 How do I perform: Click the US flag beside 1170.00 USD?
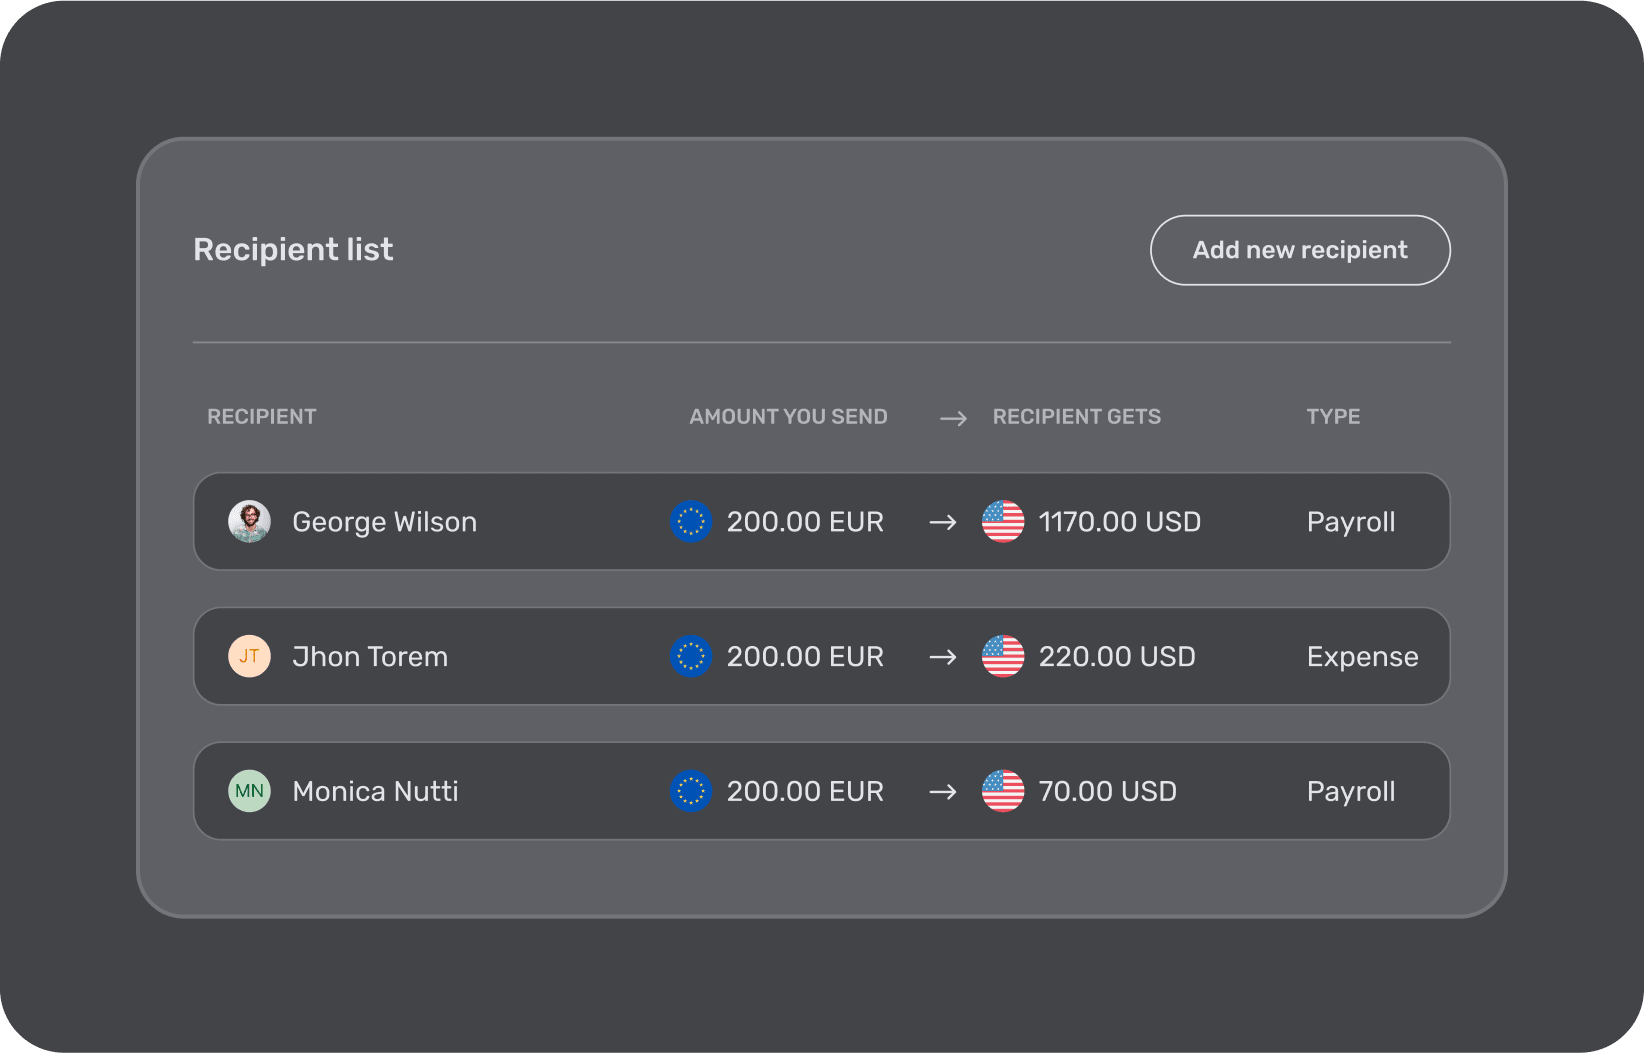(x=1003, y=521)
